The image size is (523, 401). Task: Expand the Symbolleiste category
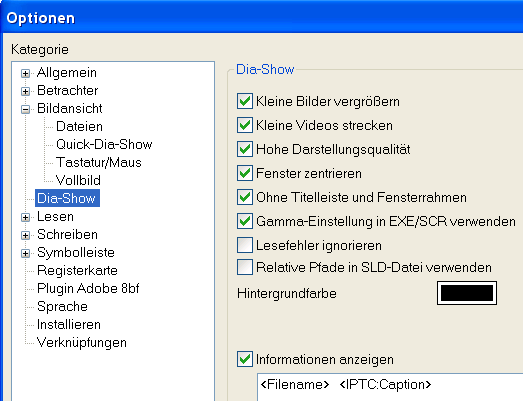(25, 253)
